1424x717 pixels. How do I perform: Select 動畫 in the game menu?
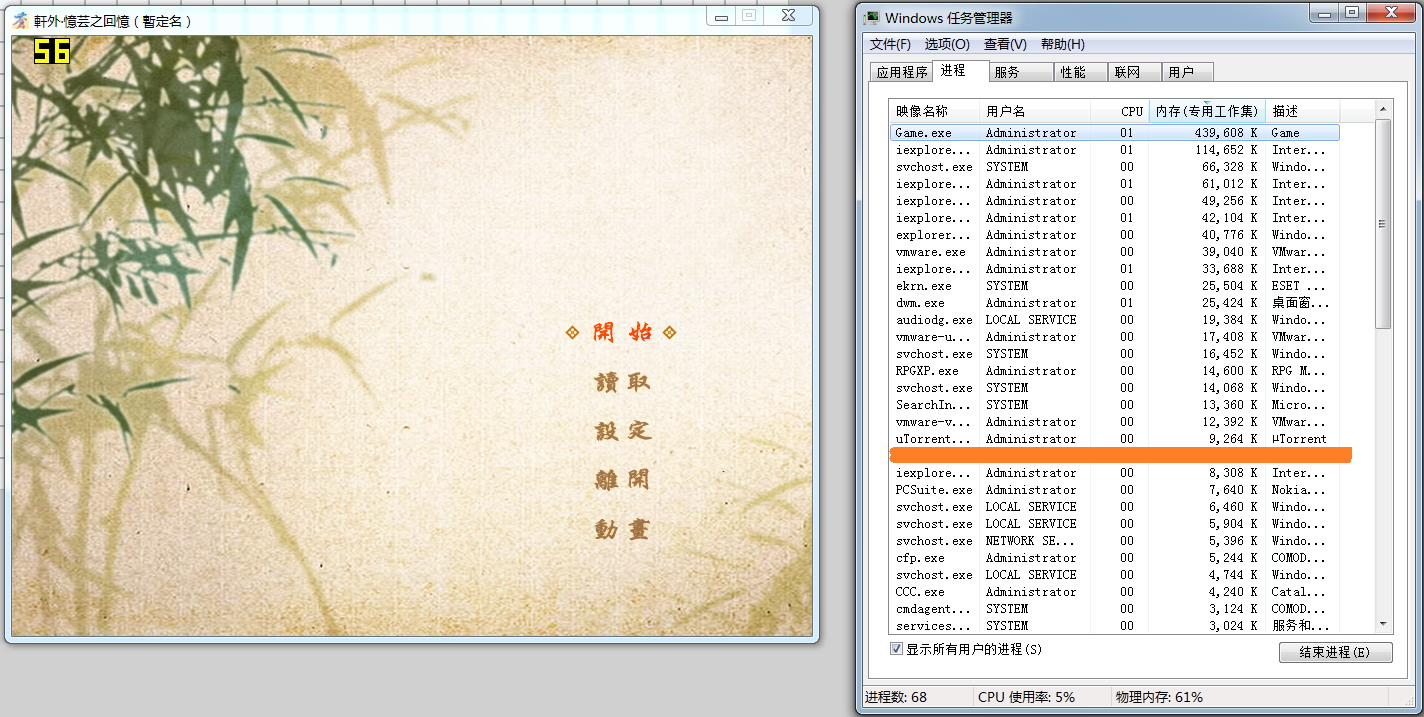[622, 529]
